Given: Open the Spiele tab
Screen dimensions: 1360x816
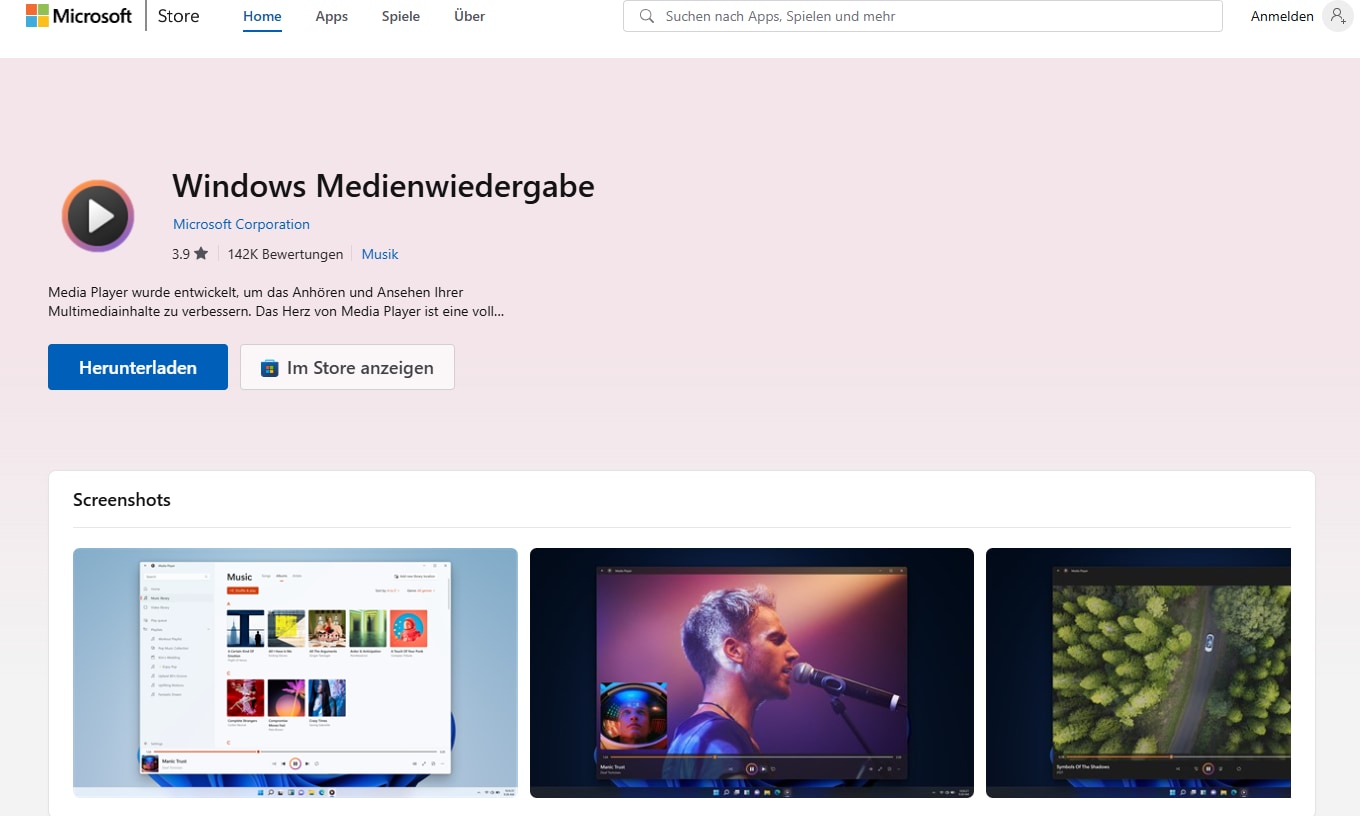Looking at the screenshot, I should [401, 16].
